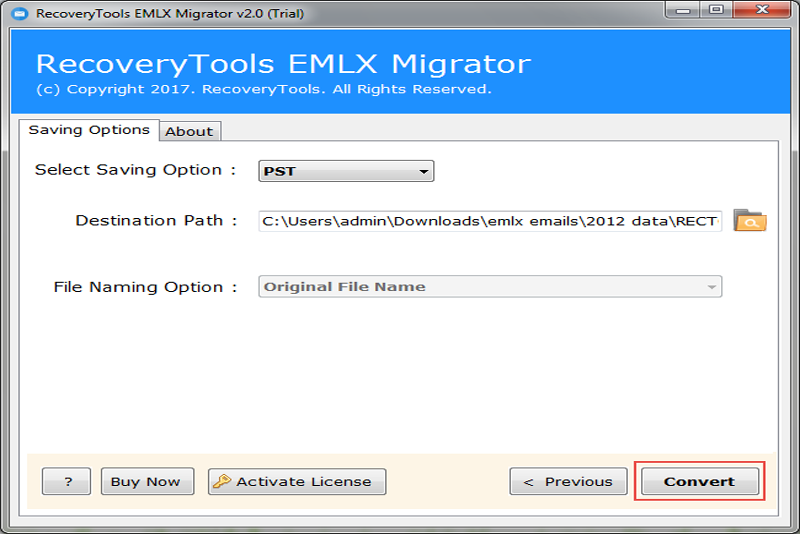
Task: Go back using the Previous button
Action: (x=568, y=481)
